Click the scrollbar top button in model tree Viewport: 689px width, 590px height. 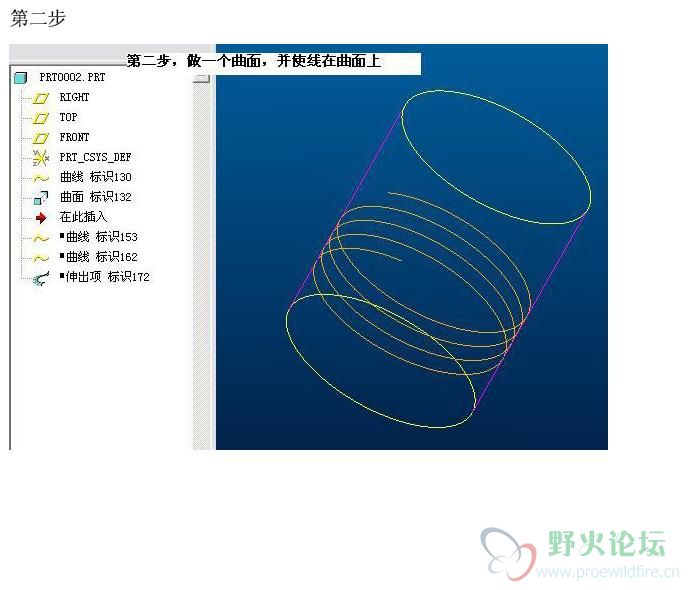pos(202,79)
